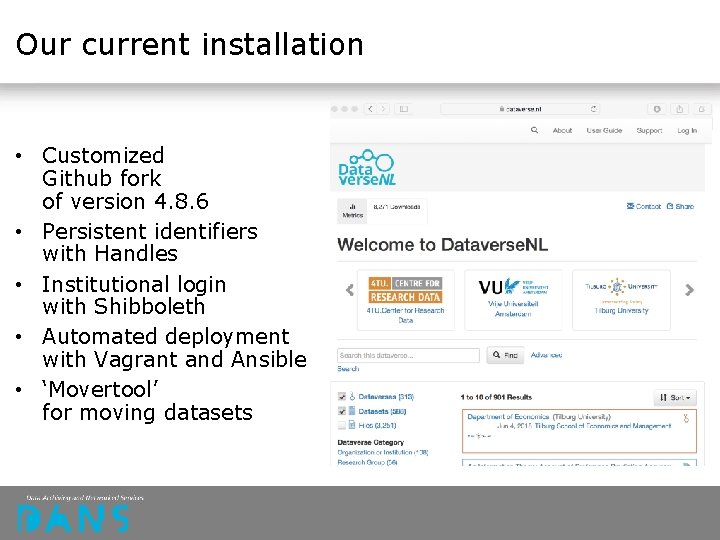Click the Search this dataverse field
This screenshot has width=720, height=540.
(x=408, y=355)
